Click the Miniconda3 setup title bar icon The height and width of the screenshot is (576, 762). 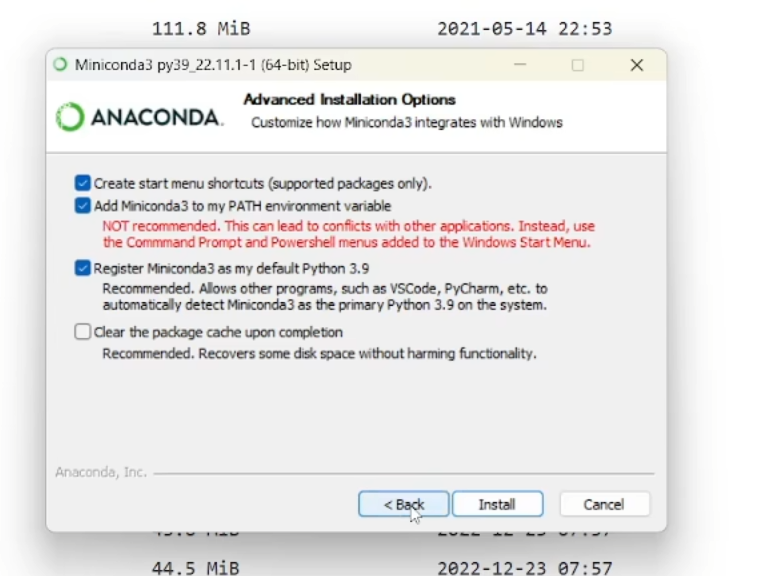point(60,65)
